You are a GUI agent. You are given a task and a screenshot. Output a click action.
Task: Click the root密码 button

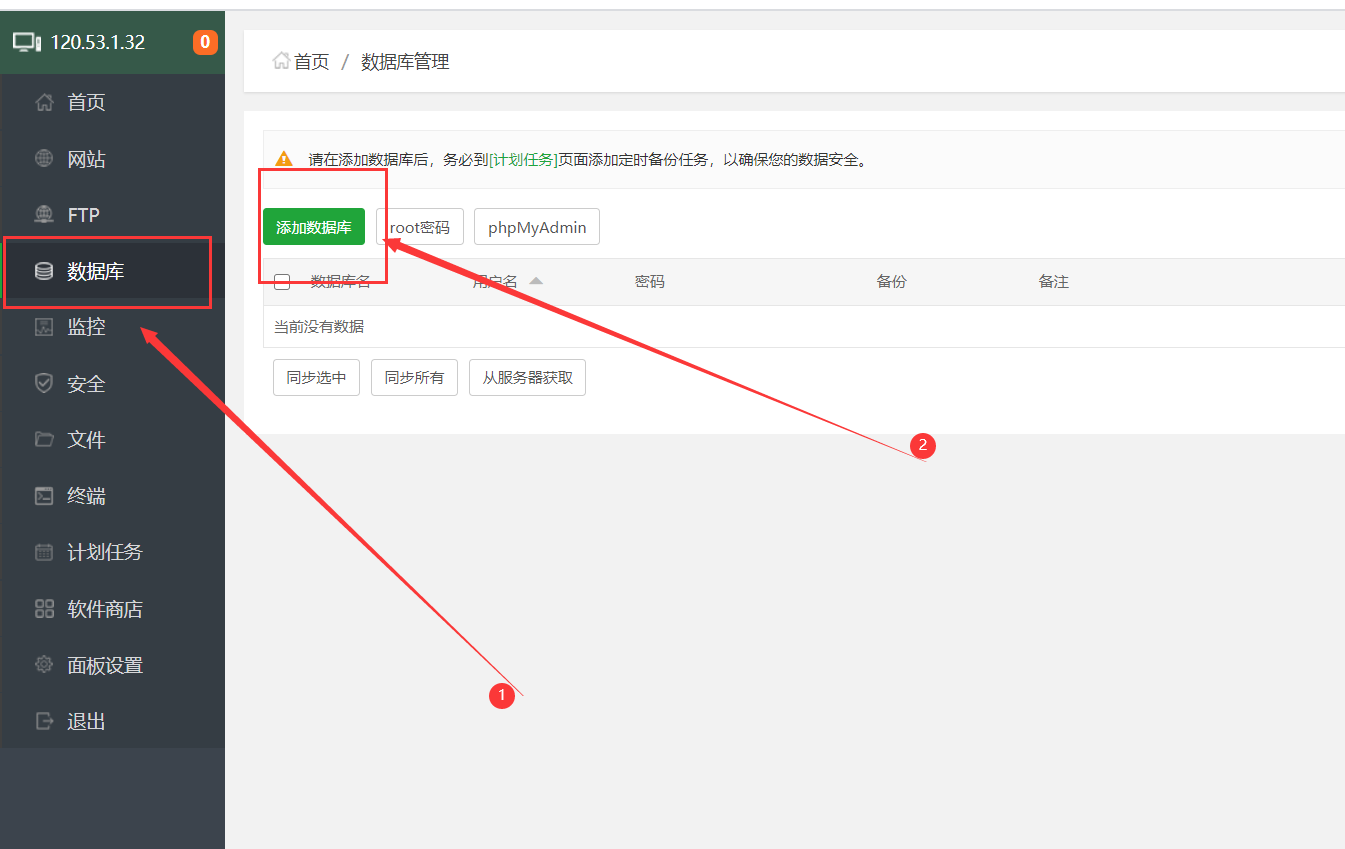[420, 227]
